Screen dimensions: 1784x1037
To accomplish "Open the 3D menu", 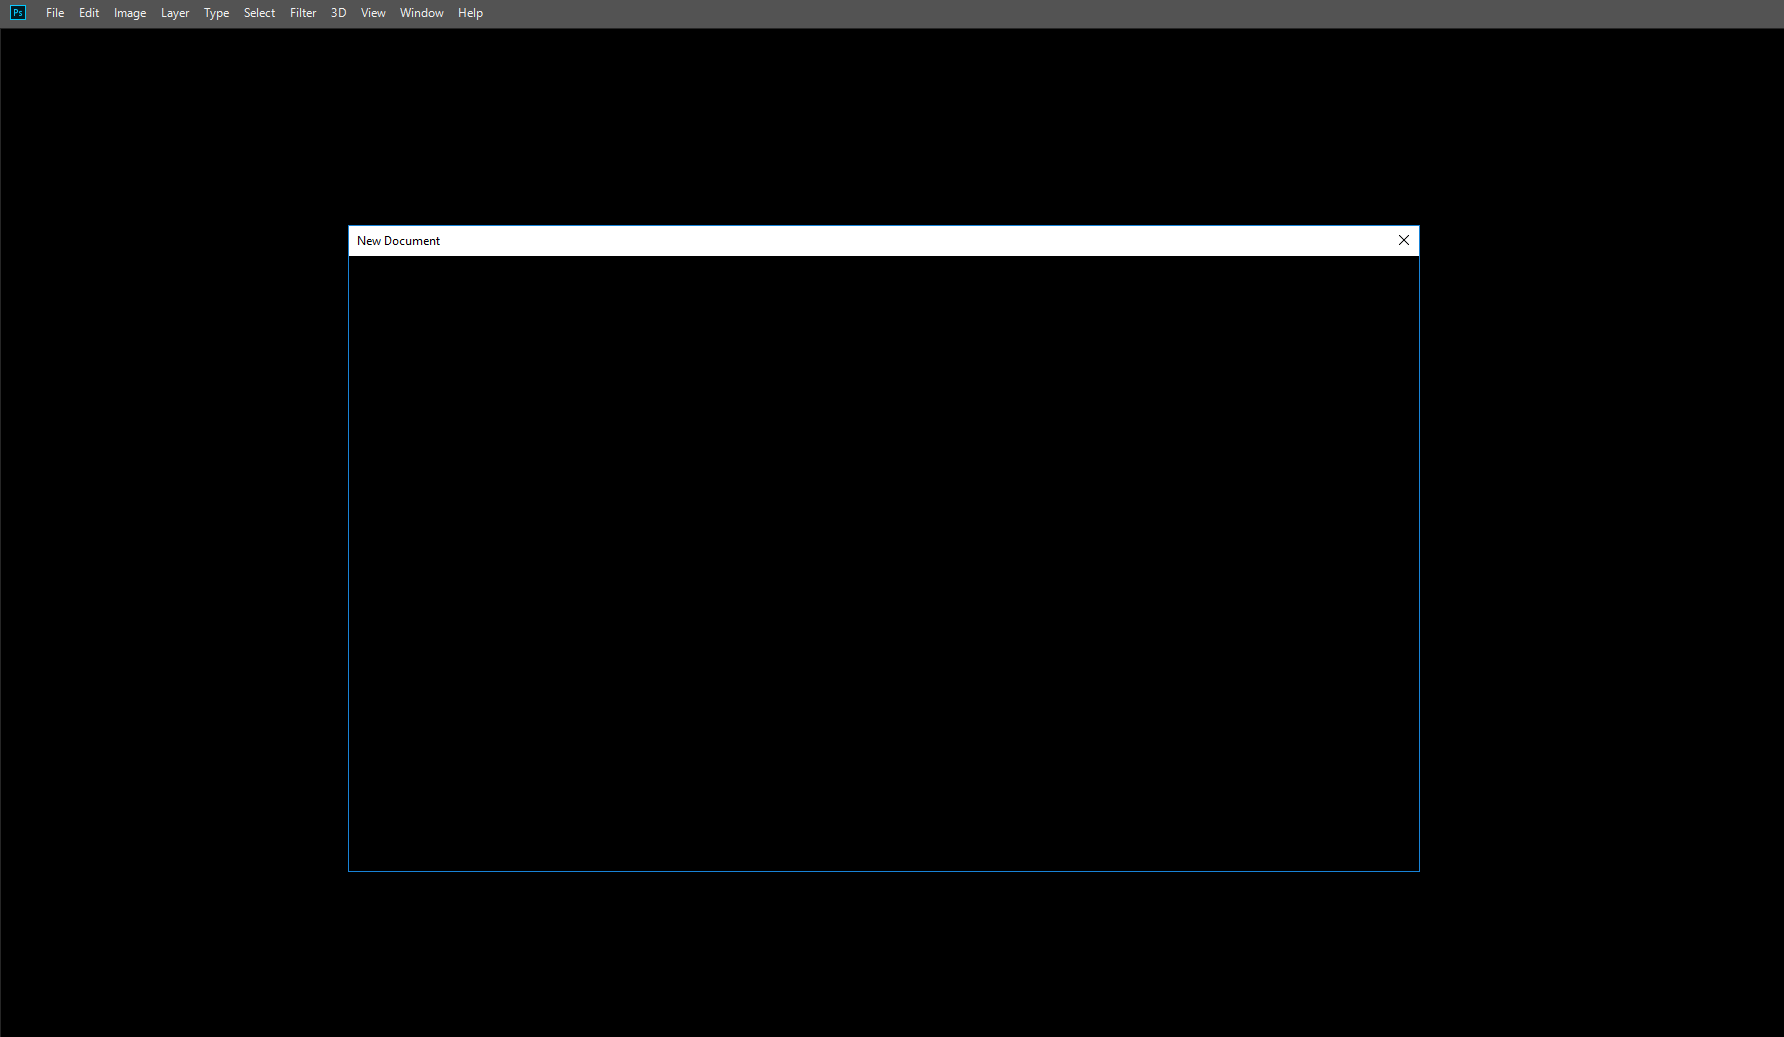I will (338, 13).
